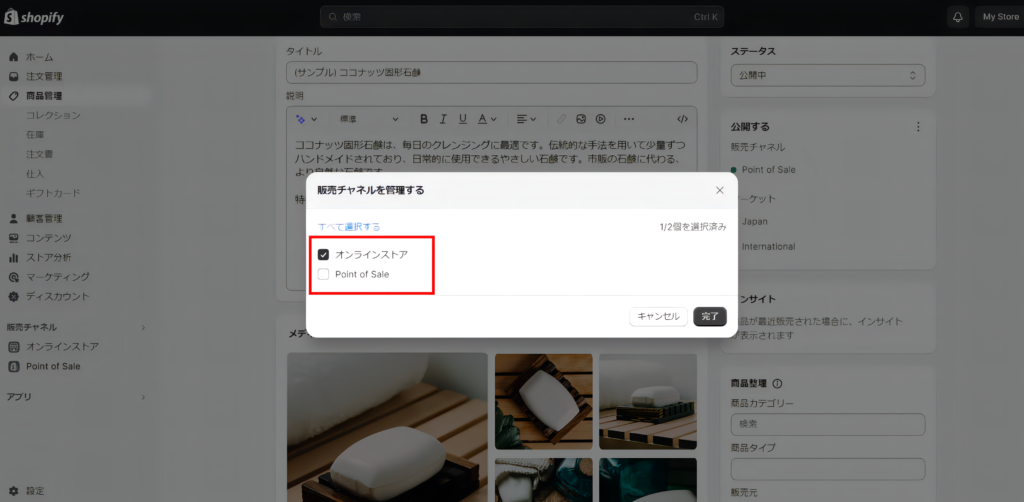This screenshot has width=1024, height=502.
Task: Click the 顧客管理 person icon
Action: point(13,219)
